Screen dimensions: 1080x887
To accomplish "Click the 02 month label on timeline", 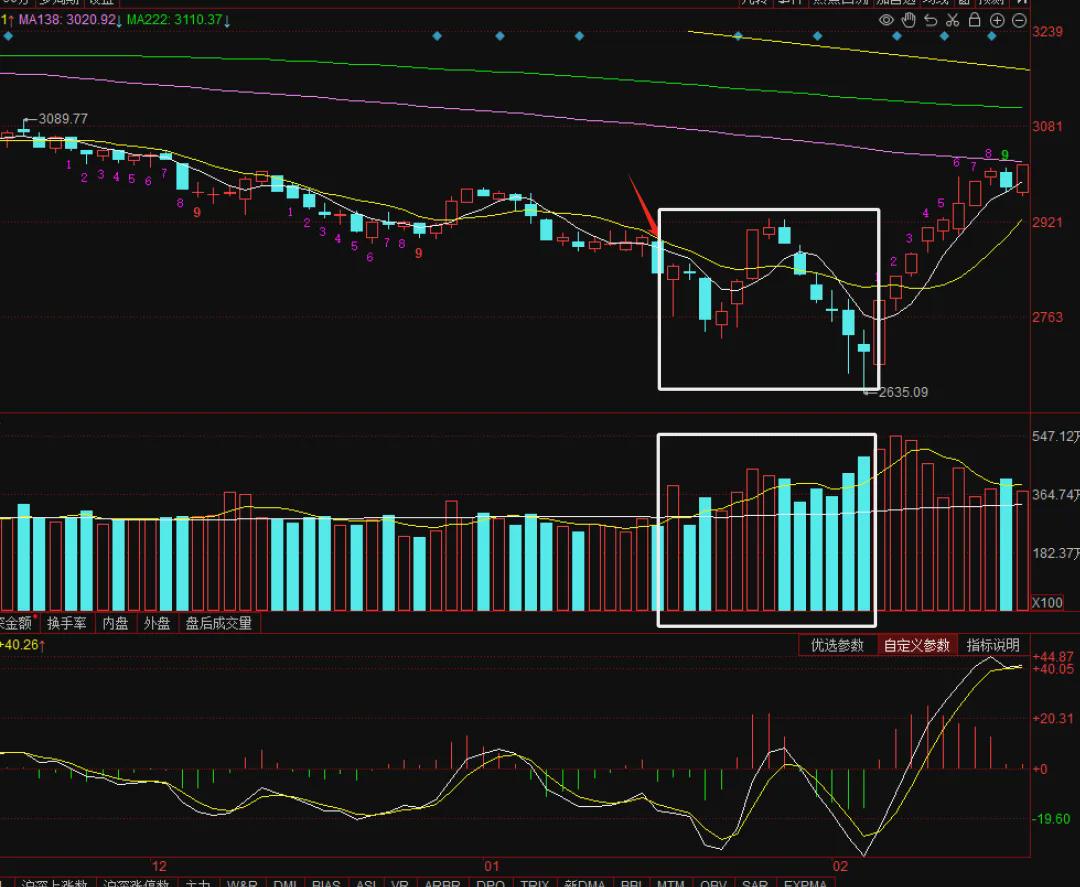I will click(x=840, y=866).
